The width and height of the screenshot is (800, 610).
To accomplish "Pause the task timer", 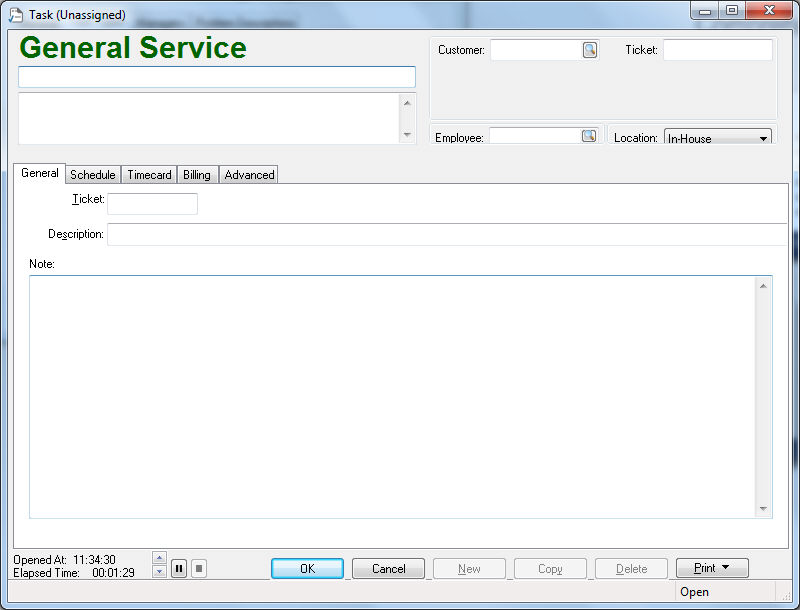I will (178, 568).
